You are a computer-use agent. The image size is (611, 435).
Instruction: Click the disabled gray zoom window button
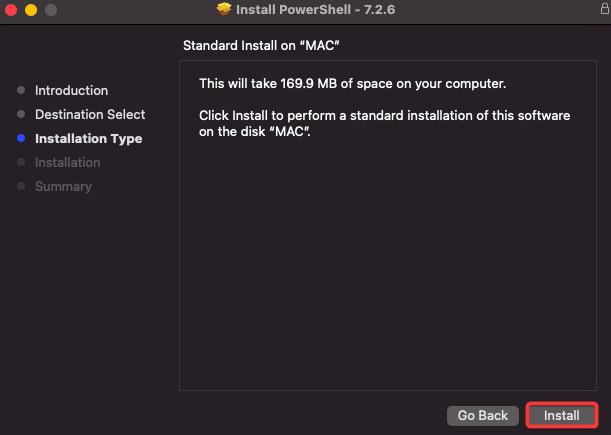51,10
